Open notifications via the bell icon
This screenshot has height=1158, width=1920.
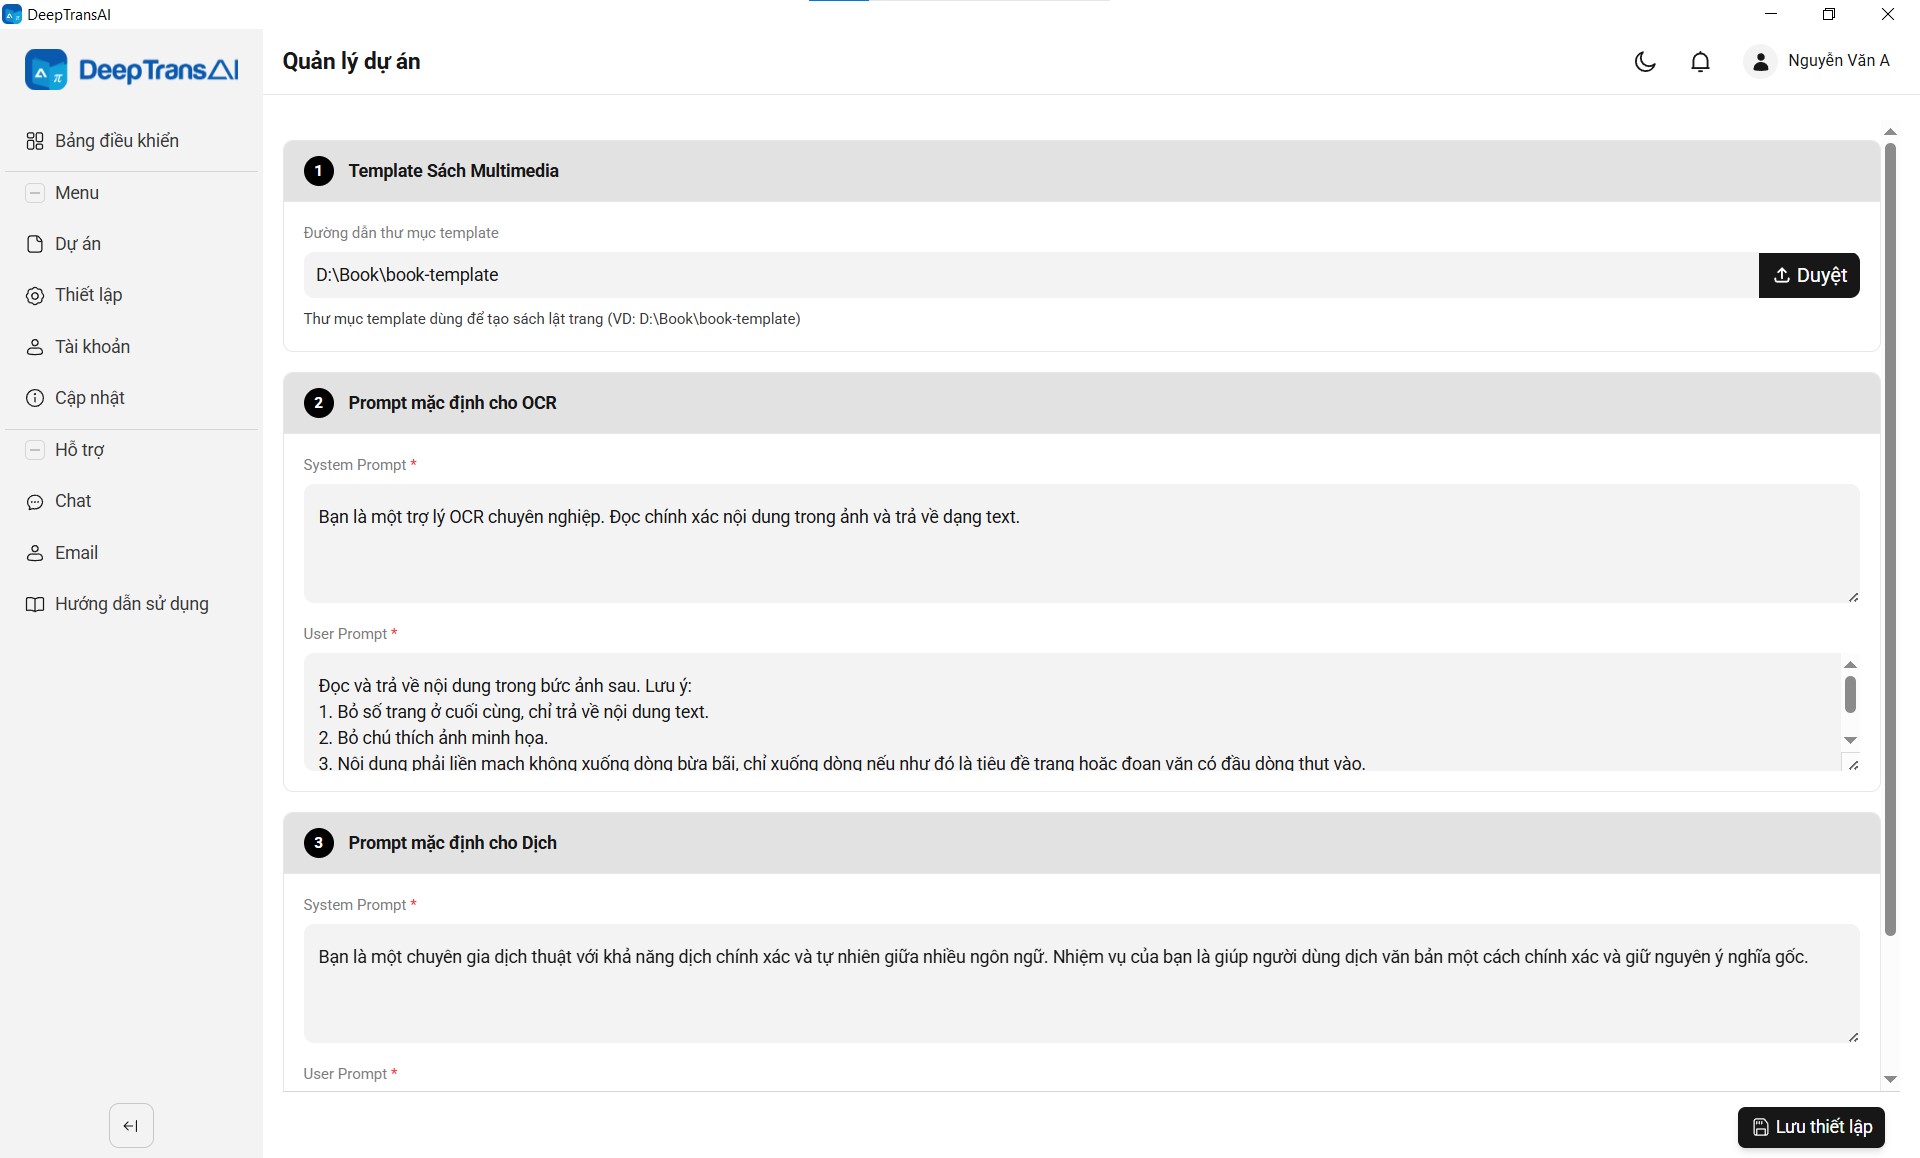pyautogui.click(x=1700, y=62)
